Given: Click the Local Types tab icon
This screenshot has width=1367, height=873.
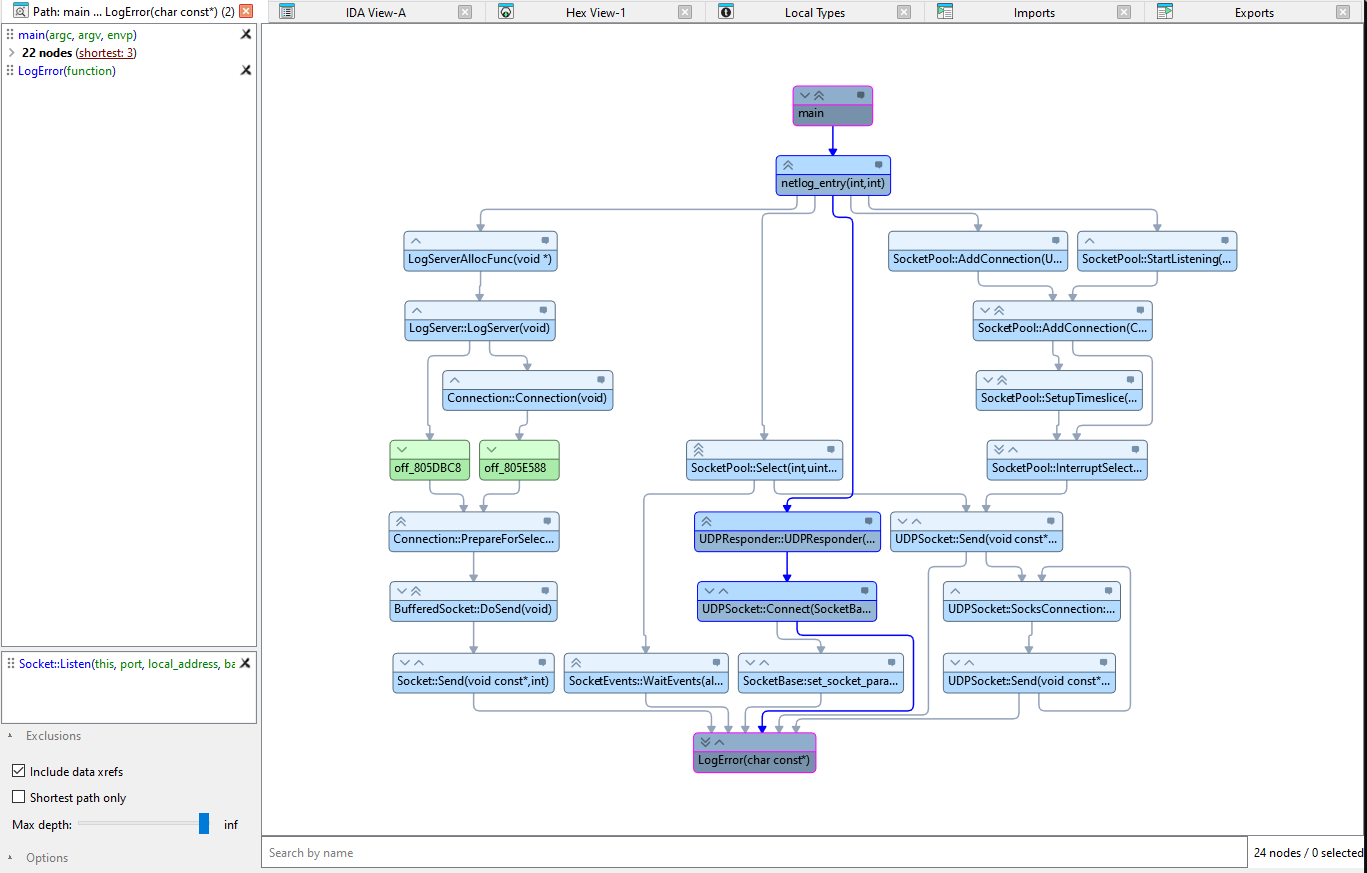Looking at the screenshot, I should (x=726, y=12).
